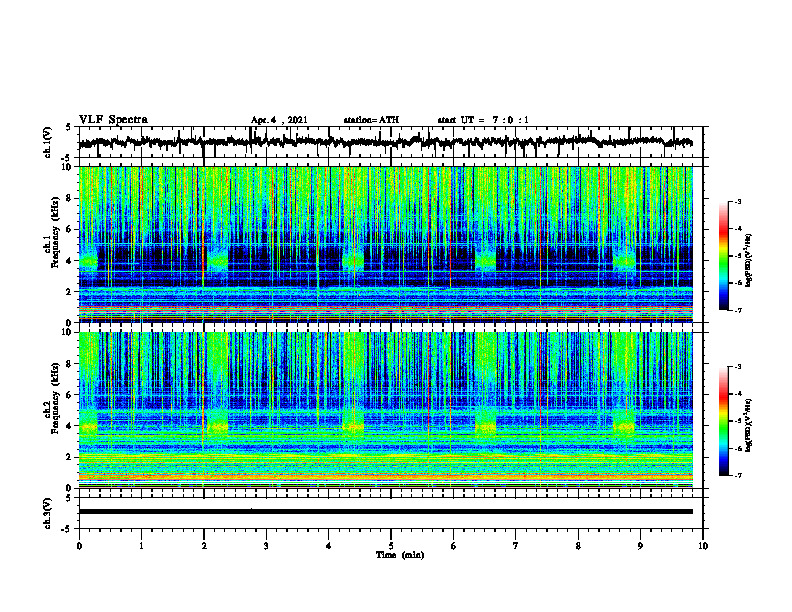
Task: Click the "-3" tick on ch.1 colorbar
Action: pyautogui.click(x=737, y=201)
